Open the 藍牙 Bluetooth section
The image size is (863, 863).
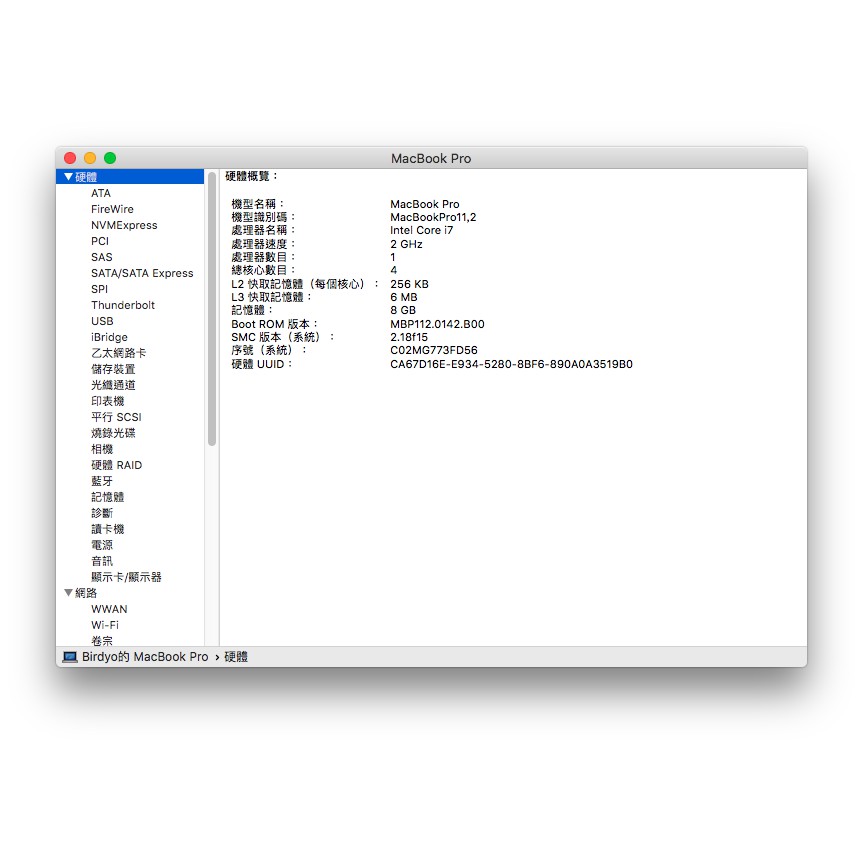pyautogui.click(x=102, y=481)
